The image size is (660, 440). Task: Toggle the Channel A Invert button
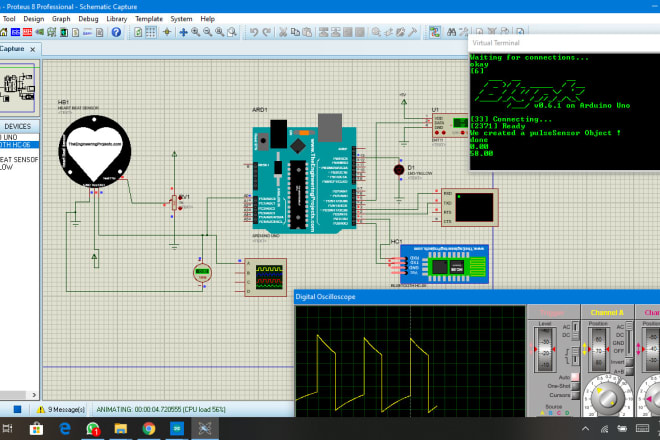point(629,362)
